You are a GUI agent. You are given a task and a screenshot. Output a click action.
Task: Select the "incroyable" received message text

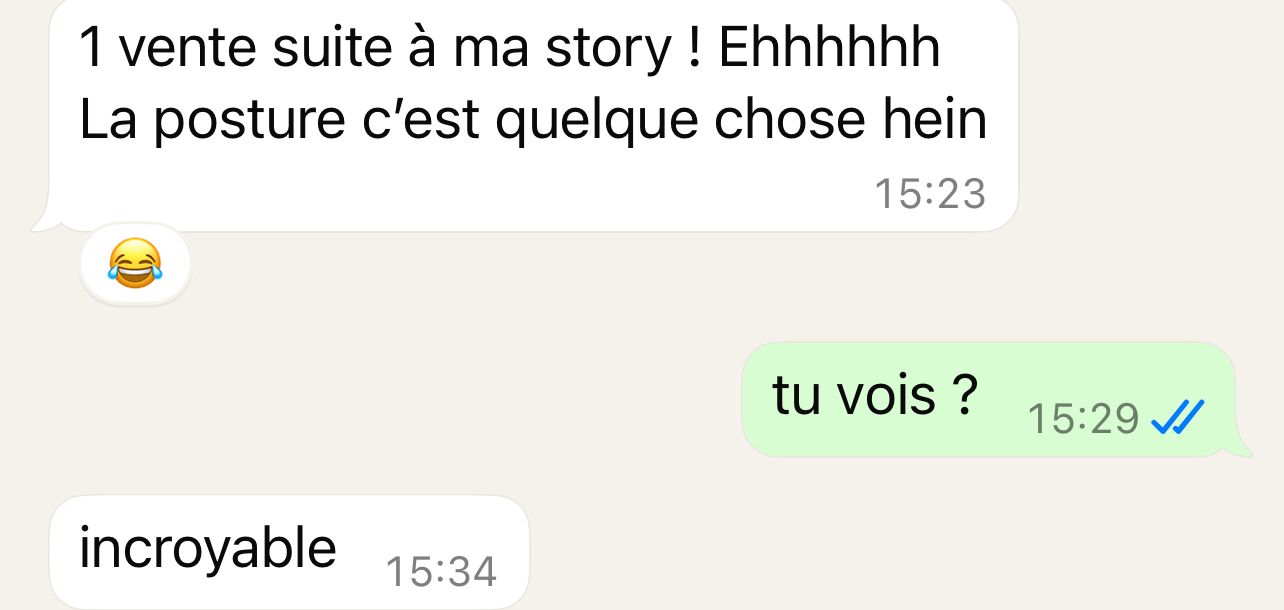pyautogui.click(x=208, y=548)
